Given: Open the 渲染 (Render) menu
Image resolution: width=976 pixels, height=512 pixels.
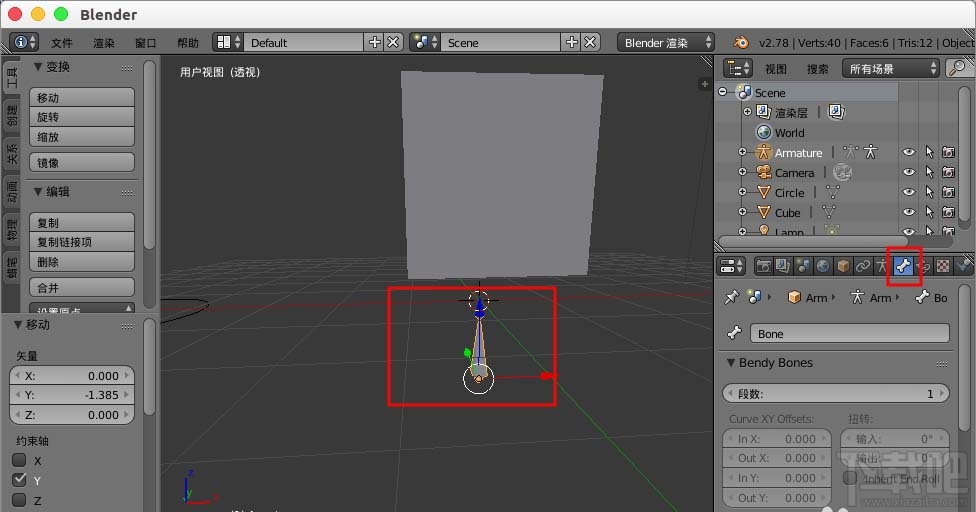Looking at the screenshot, I should pyautogui.click(x=104, y=43).
